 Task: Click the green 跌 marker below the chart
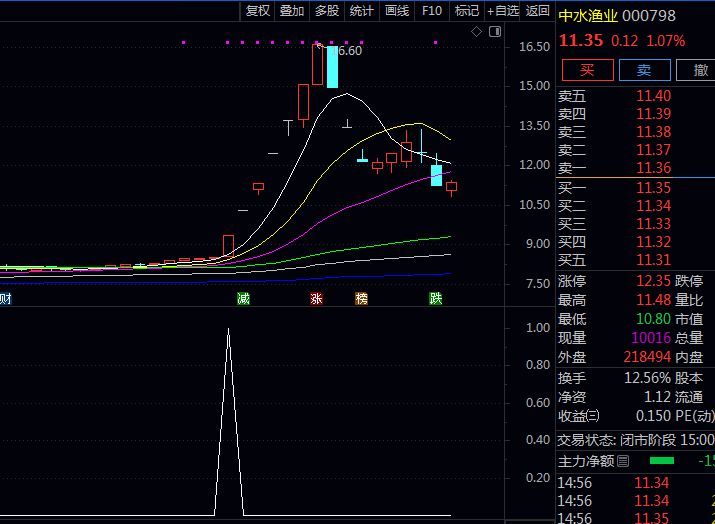click(x=435, y=299)
